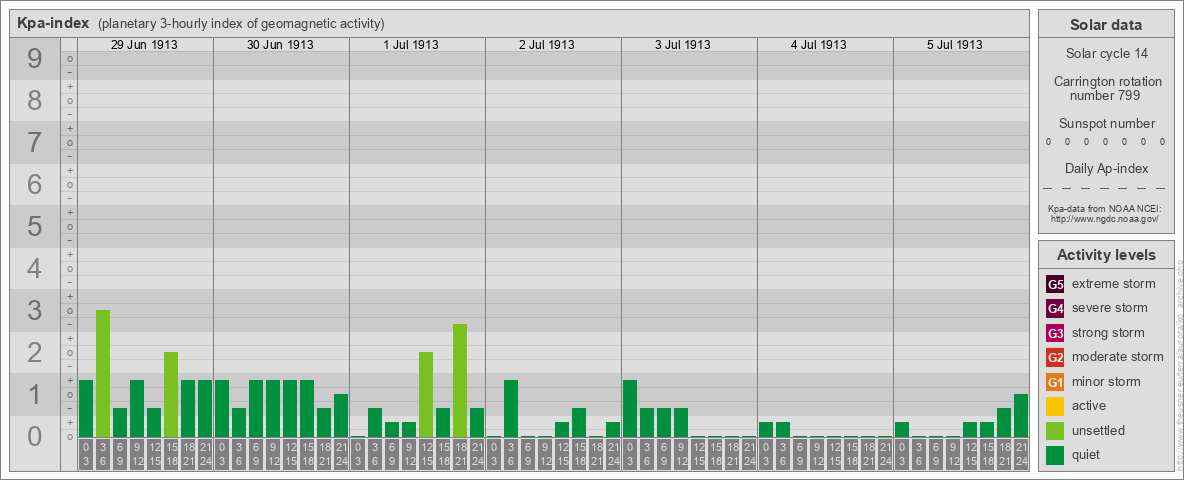Click the Kp scale number 5
Screen dimensions: 1184x480
click(35, 226)
